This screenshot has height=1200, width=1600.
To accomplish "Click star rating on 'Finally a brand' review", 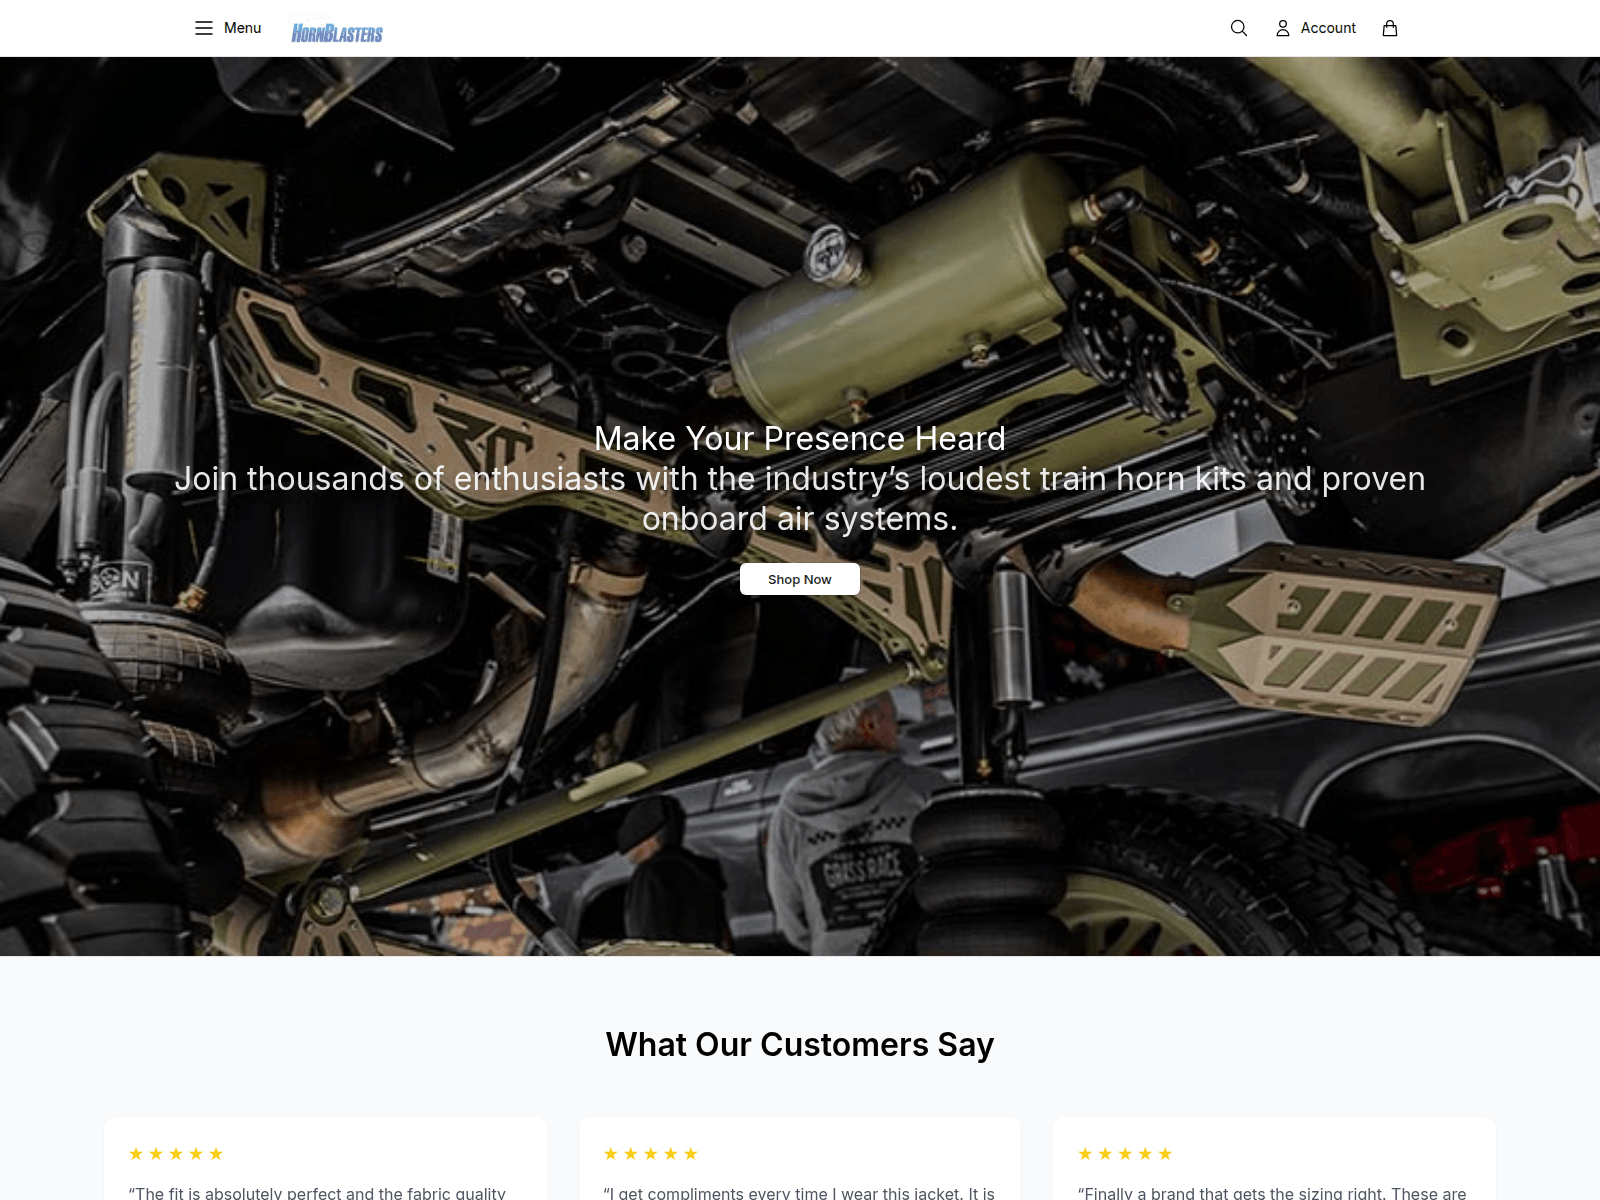I will (x=1125, y=1154).
